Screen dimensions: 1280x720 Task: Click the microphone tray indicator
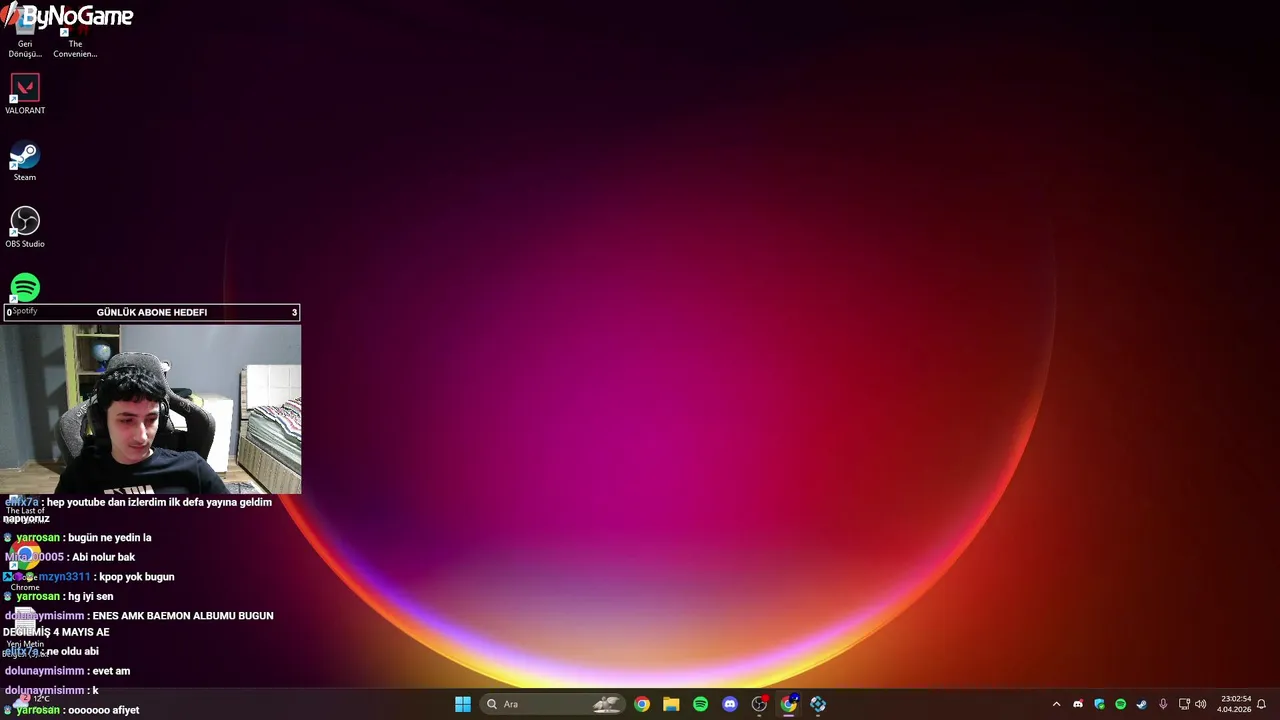tap(1163, 704)
